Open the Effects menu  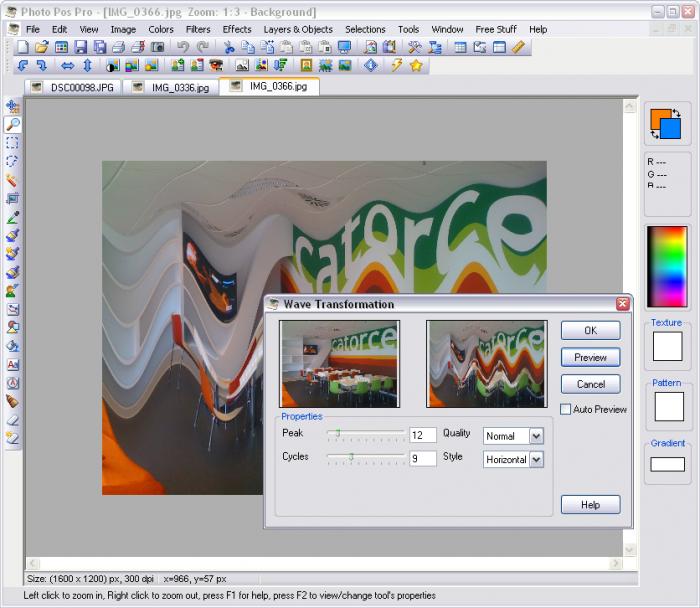click(237, 29)
